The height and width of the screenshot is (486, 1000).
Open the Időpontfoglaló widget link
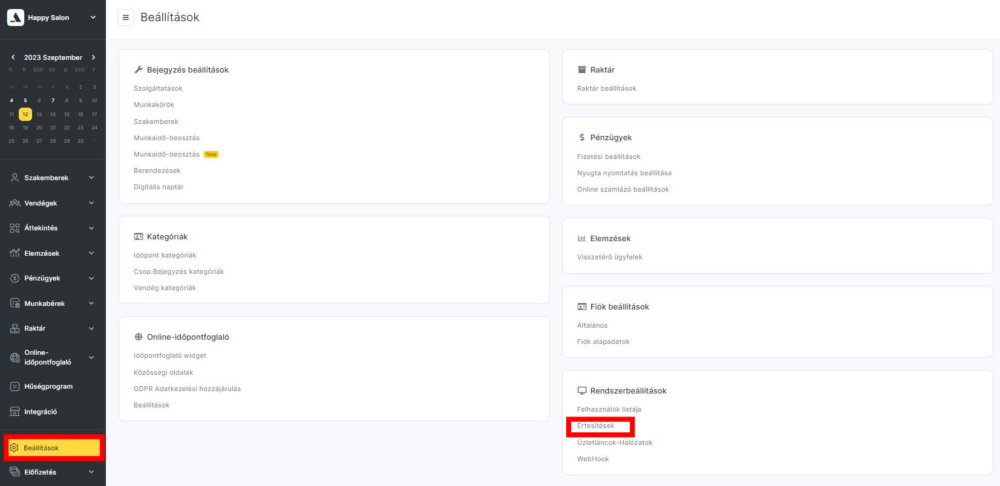pyautogui.click(x=170, y=355)
